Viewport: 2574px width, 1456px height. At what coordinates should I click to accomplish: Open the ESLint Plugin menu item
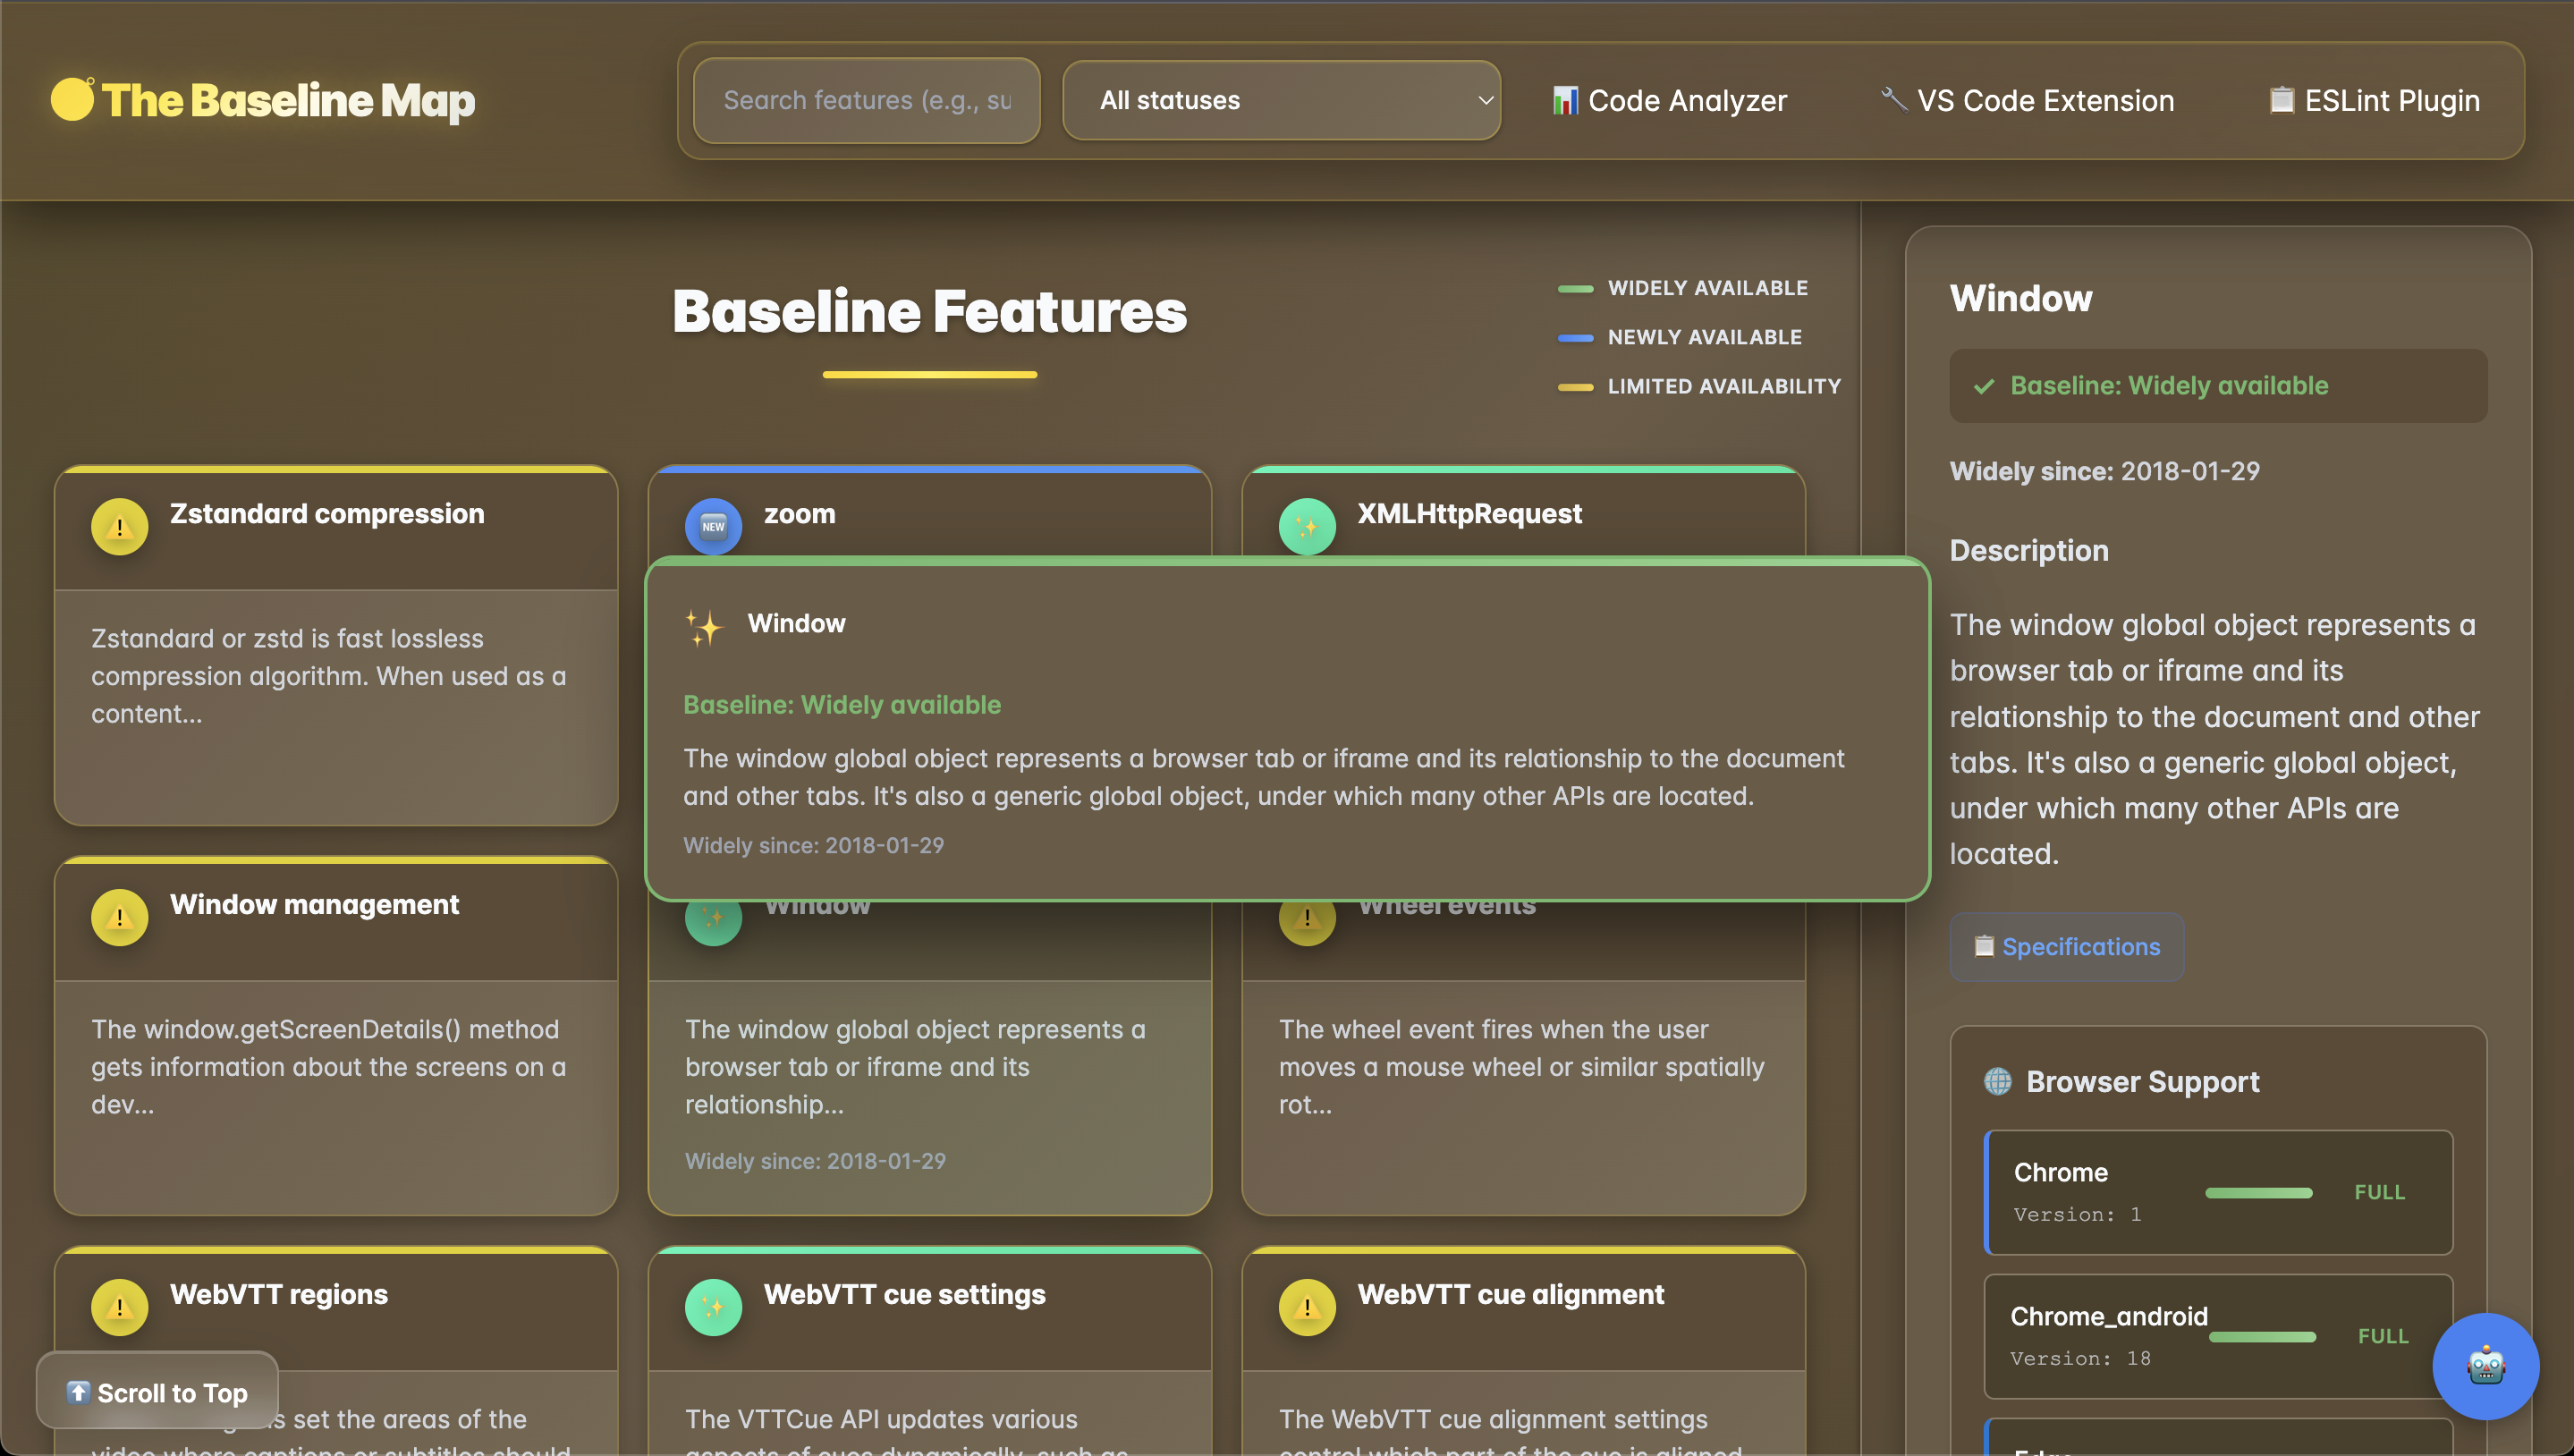click(2374, 101)
